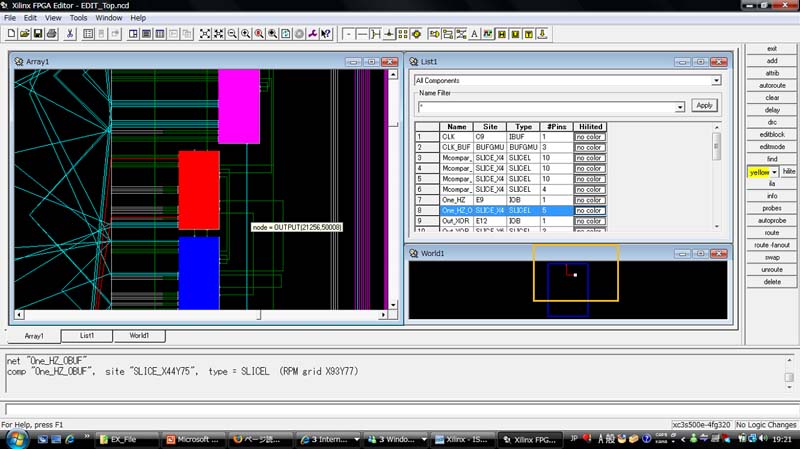Click the Array1 horizontal scrollbar left arrow
Viewport: 800px width, 449px height.
coord(19,315)
